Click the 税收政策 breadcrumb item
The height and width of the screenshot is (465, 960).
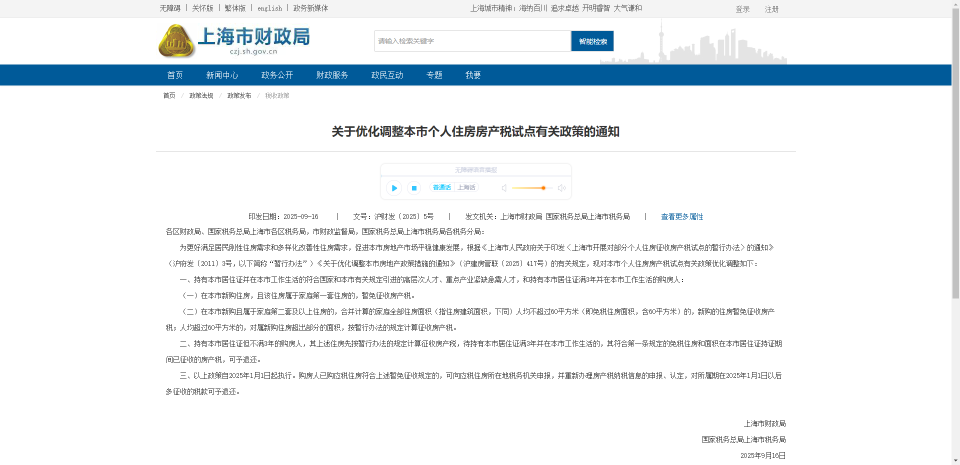[x=277, y=96]
